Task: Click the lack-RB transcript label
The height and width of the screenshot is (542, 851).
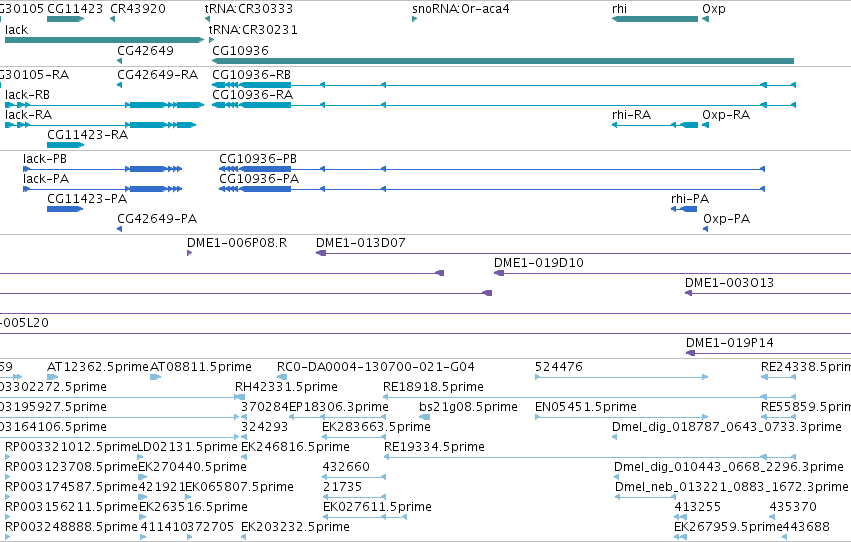Action: point(27,94)
